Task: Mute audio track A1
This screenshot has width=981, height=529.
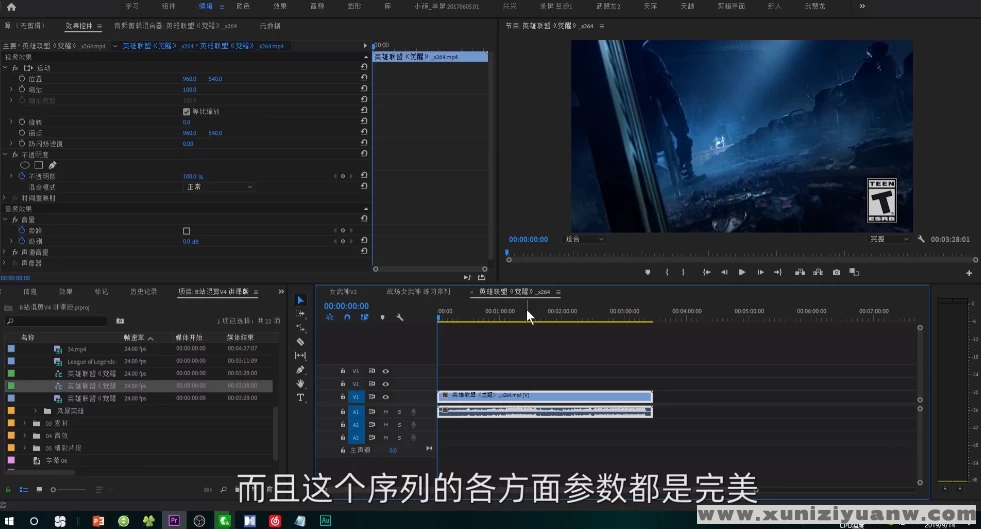Action: (386, 411)
